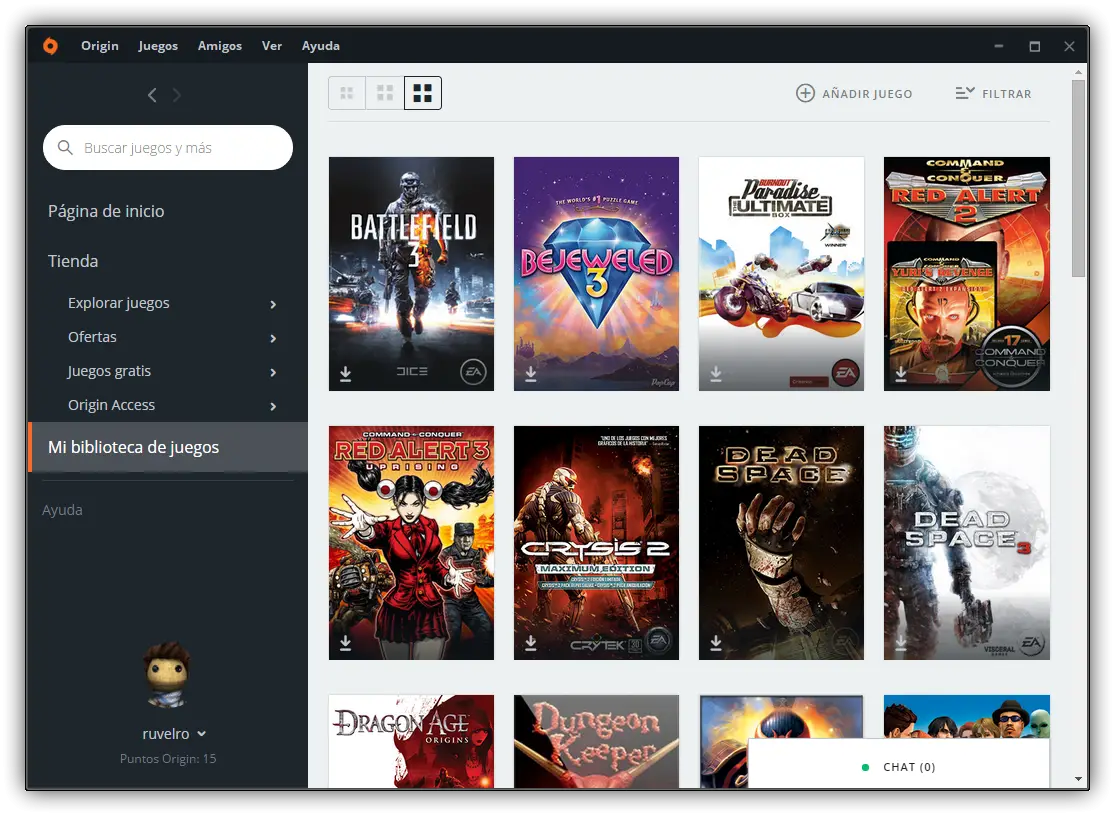Expand Origin Access submenu
The width and height of the screenshot is (1115, 816).
pos(273,407)
